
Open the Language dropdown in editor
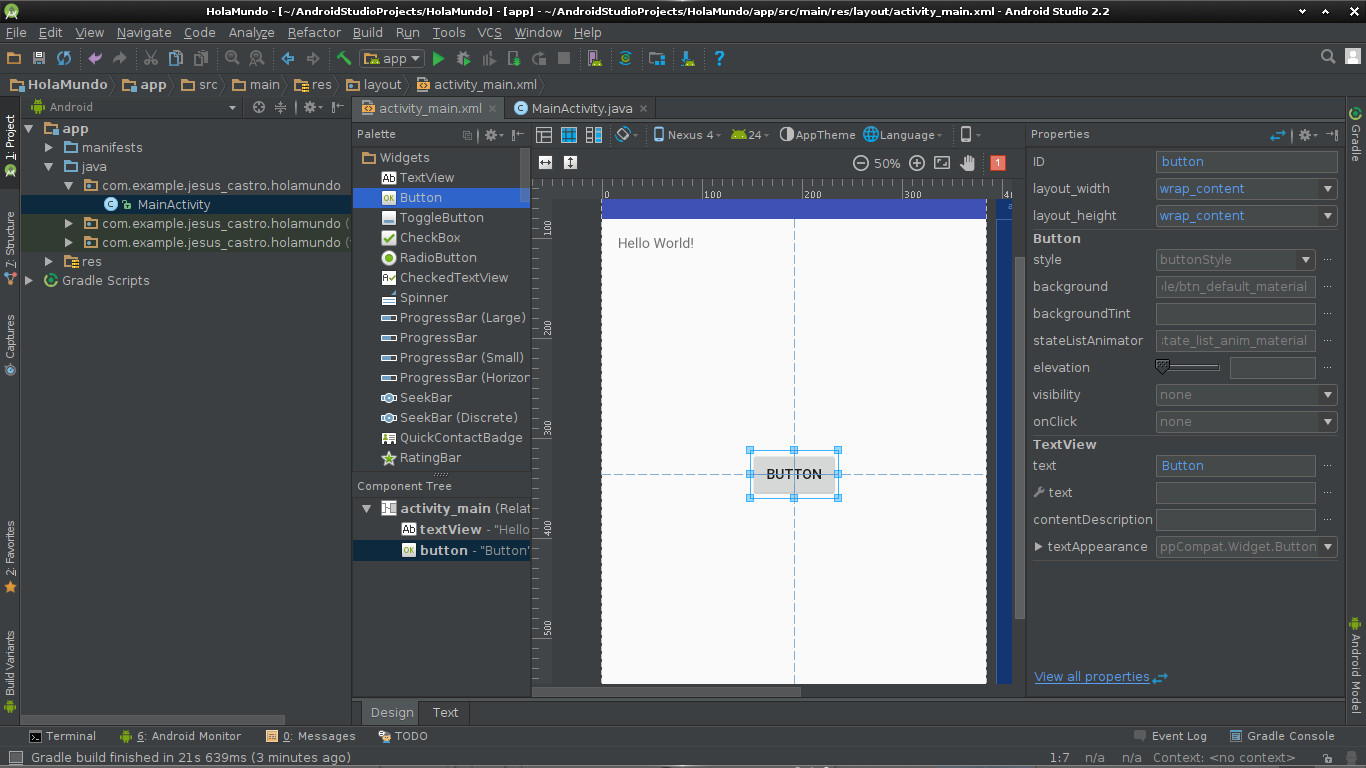click(903, 135)
